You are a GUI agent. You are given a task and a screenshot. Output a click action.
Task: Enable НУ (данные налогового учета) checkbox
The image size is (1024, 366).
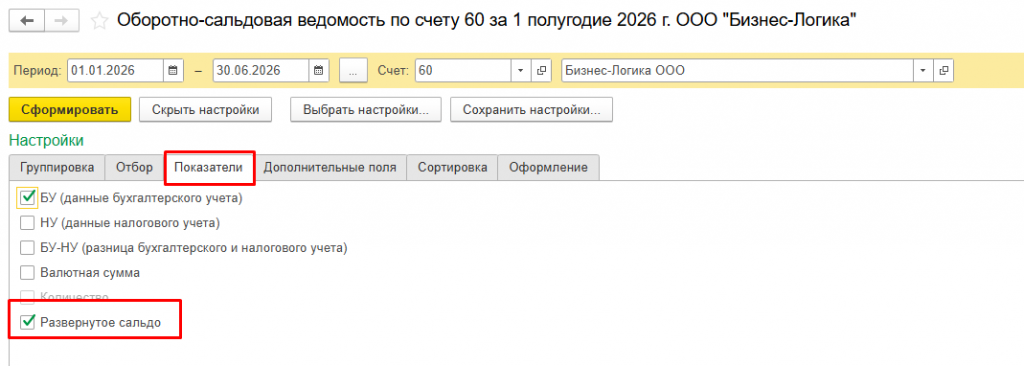coord(27,223)
